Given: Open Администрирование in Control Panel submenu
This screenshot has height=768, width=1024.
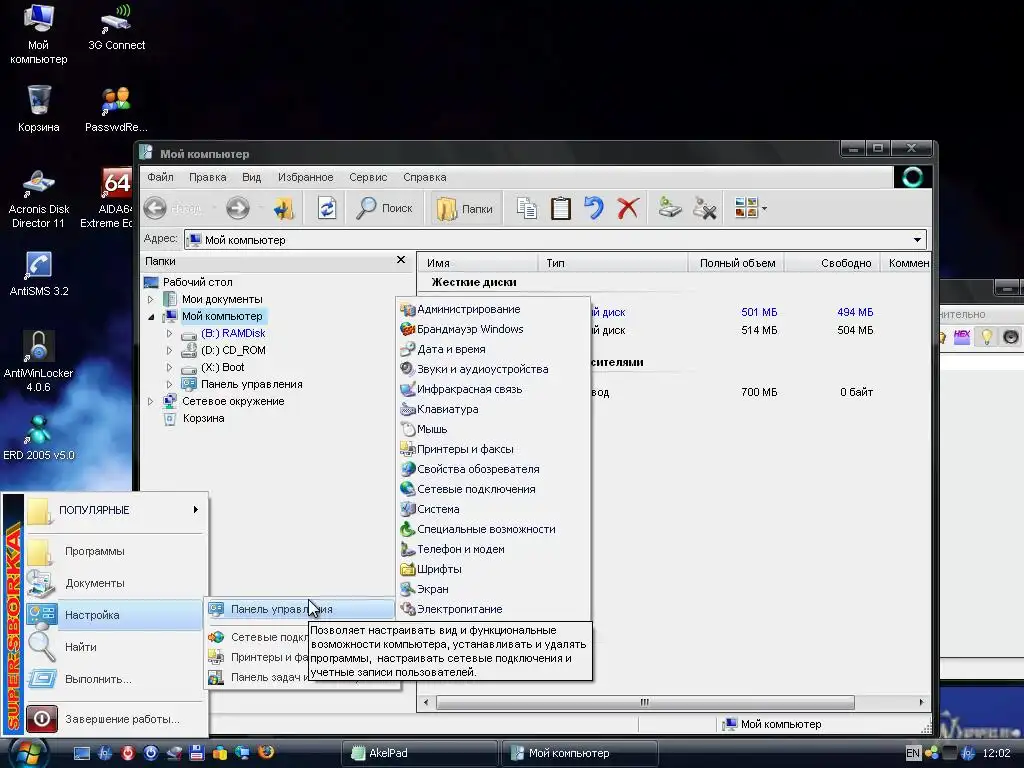Looking at the screenshot, I should click(x=493, y=310).
